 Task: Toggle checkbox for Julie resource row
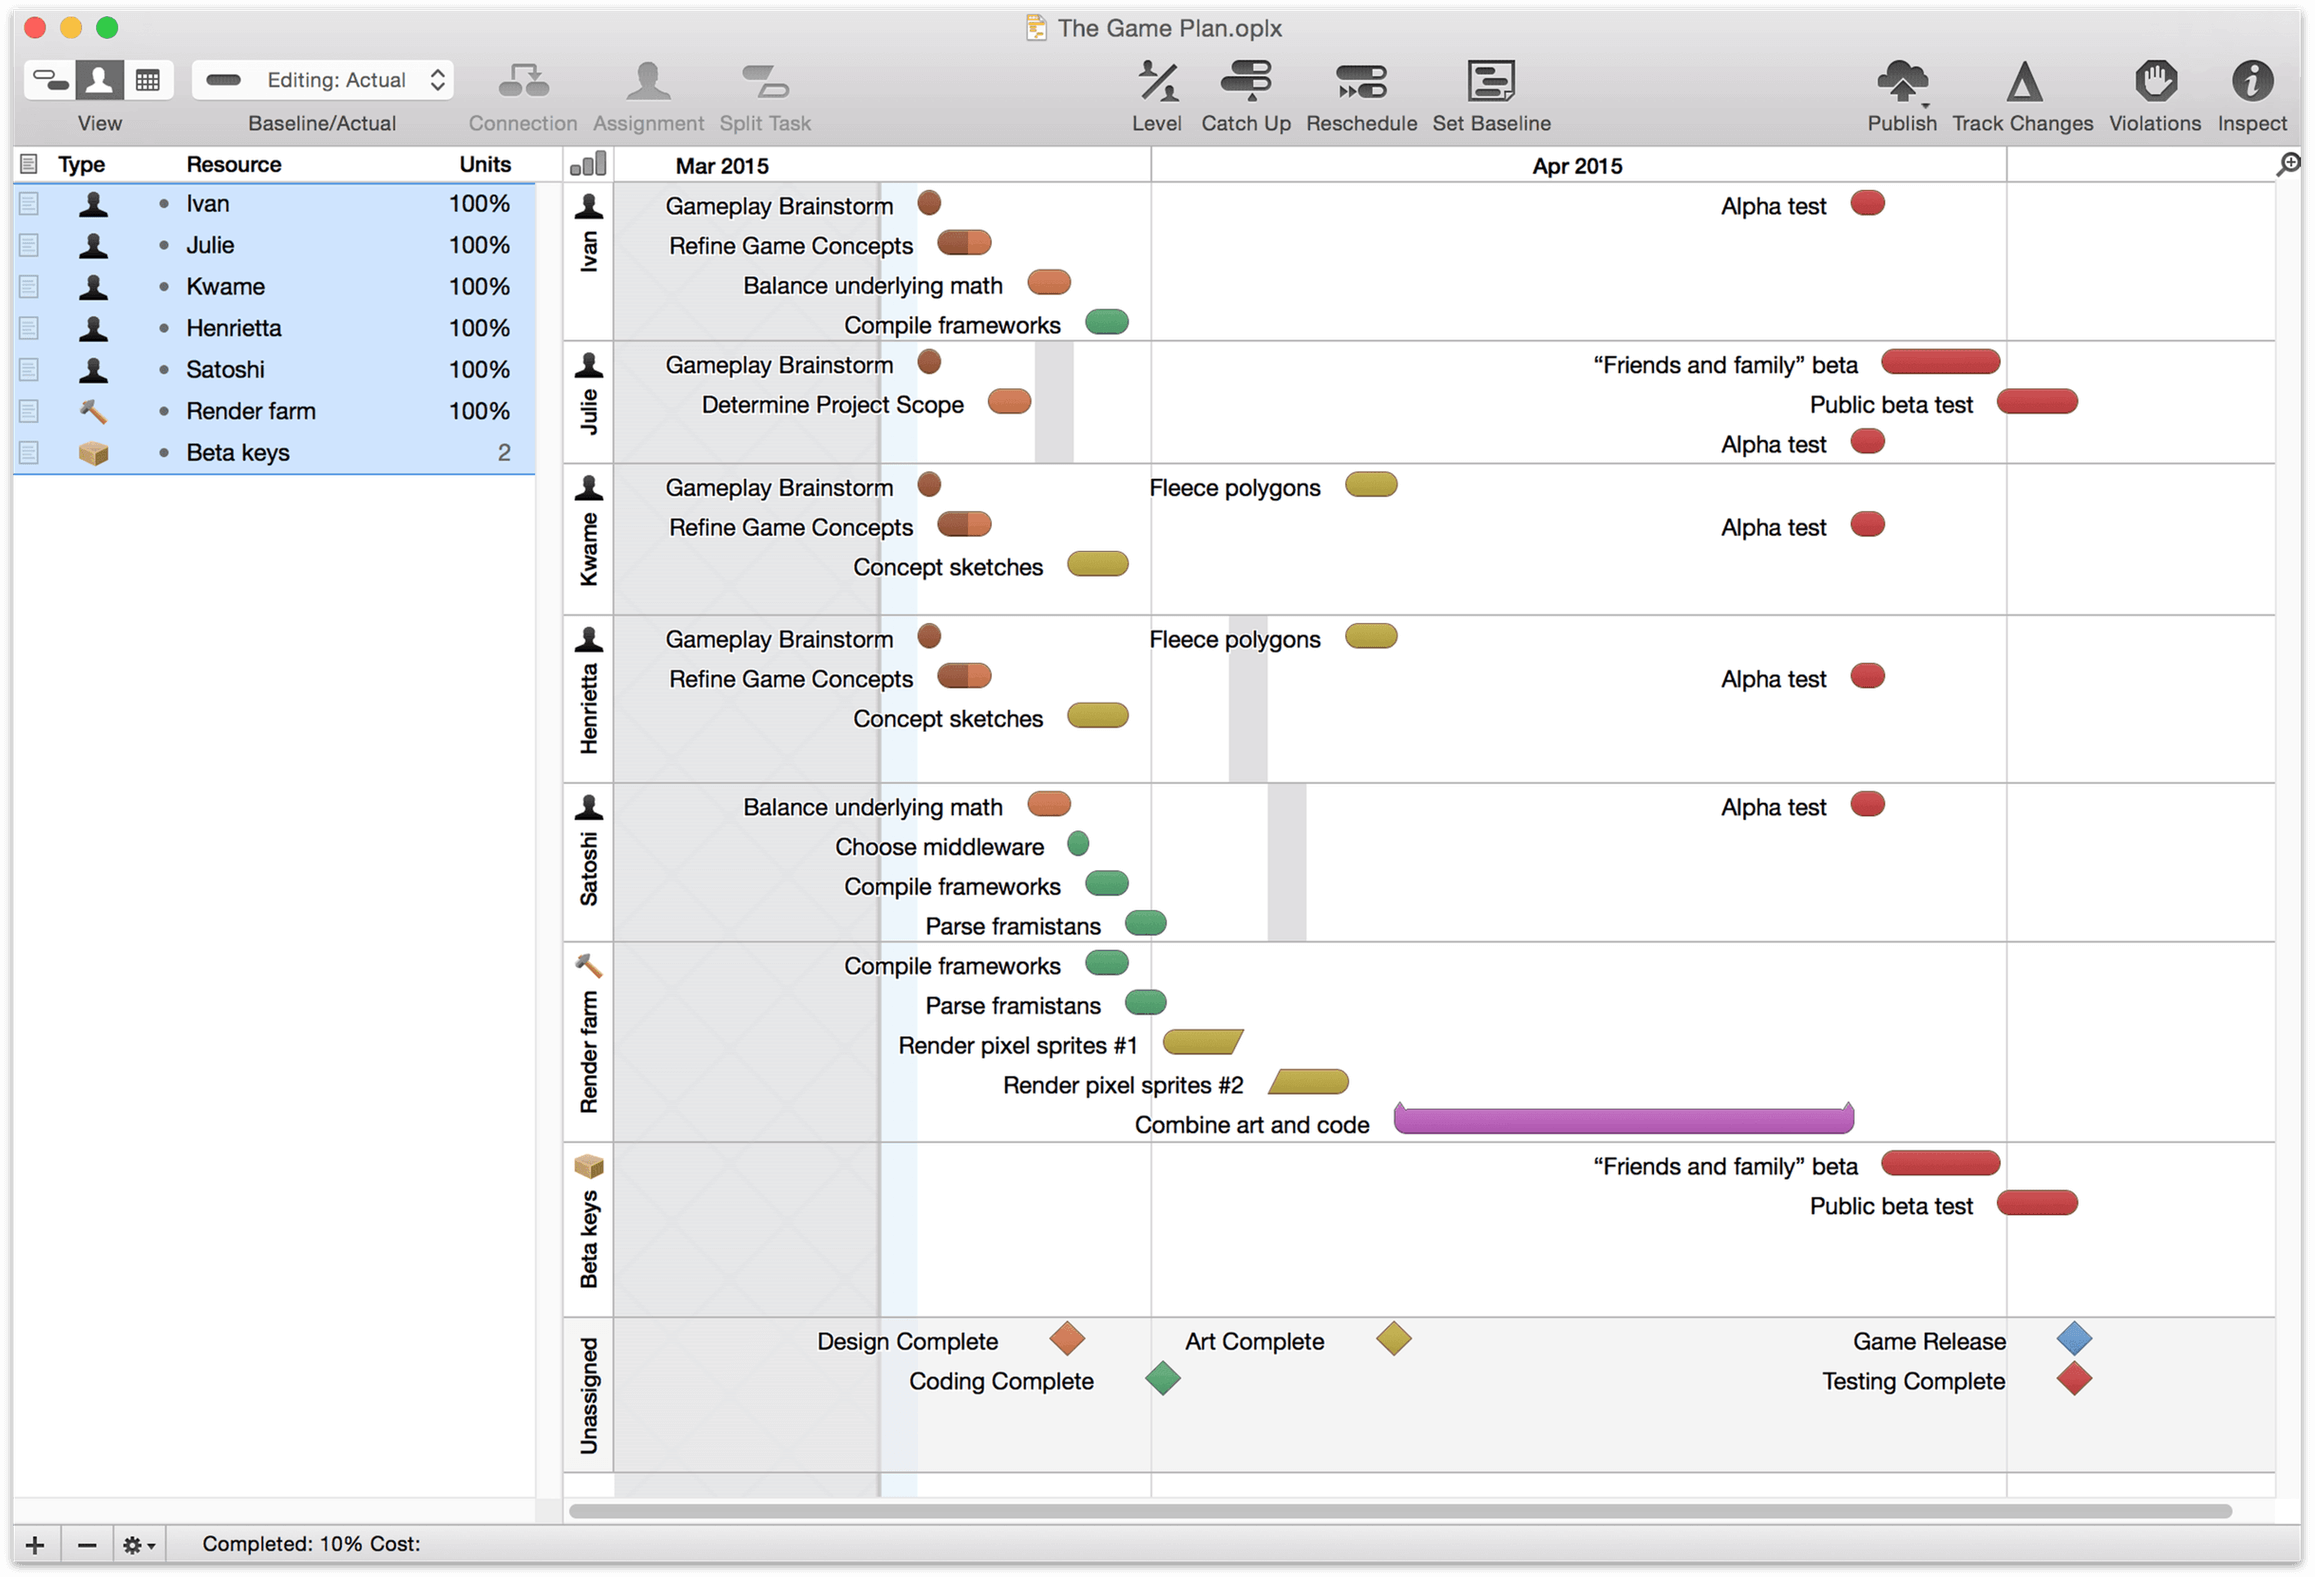click(x=32, y=245)
